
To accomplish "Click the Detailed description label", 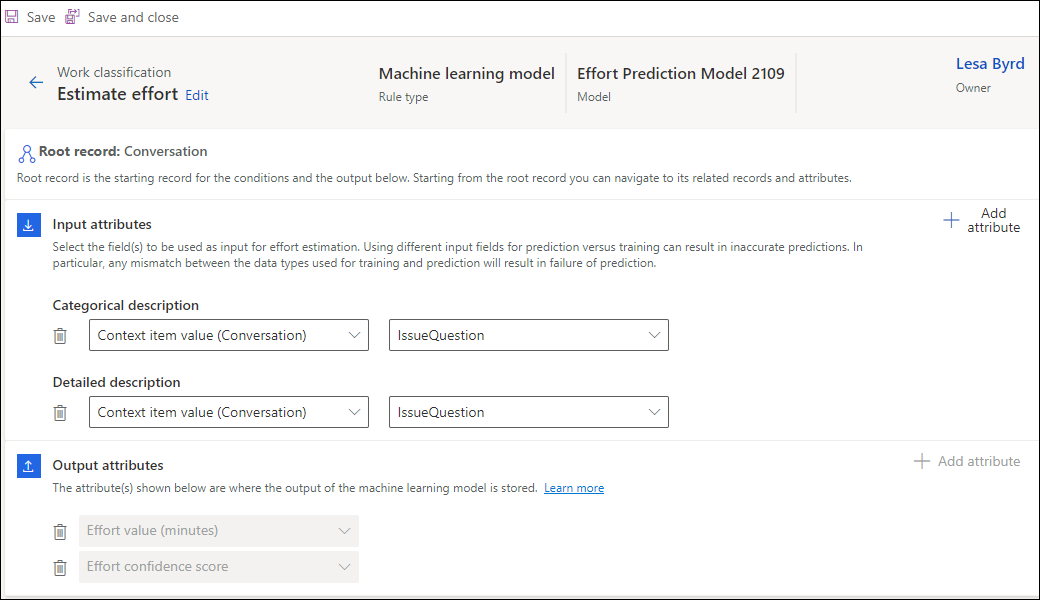I will point(116,383).
